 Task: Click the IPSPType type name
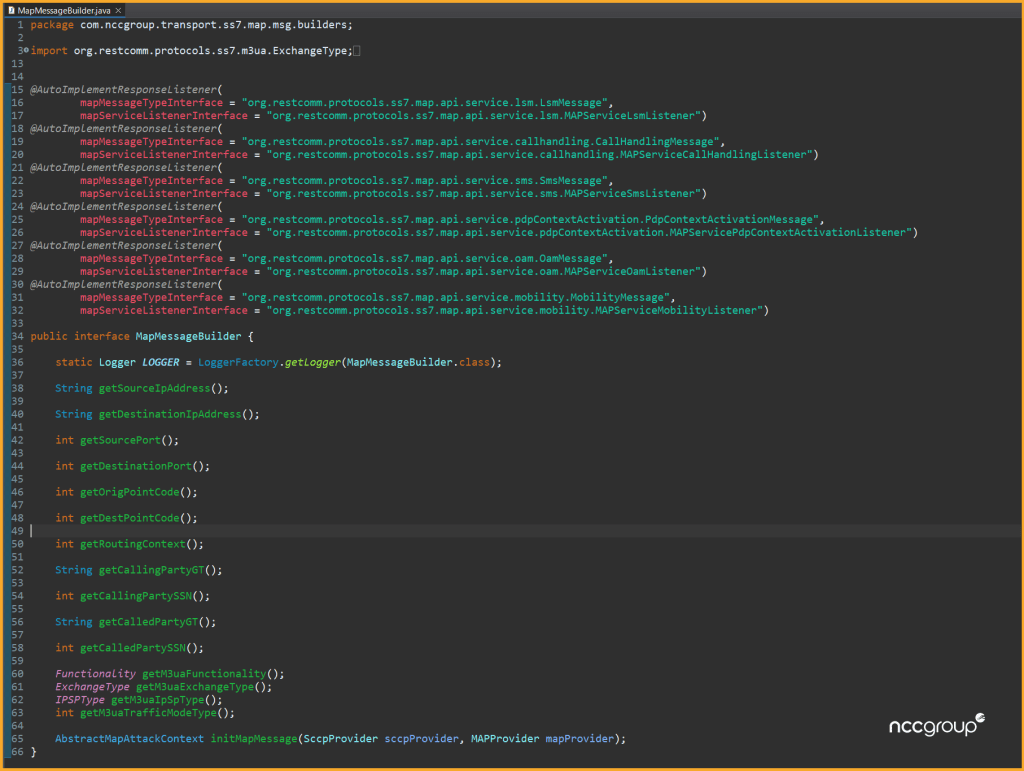click(80, 700)
